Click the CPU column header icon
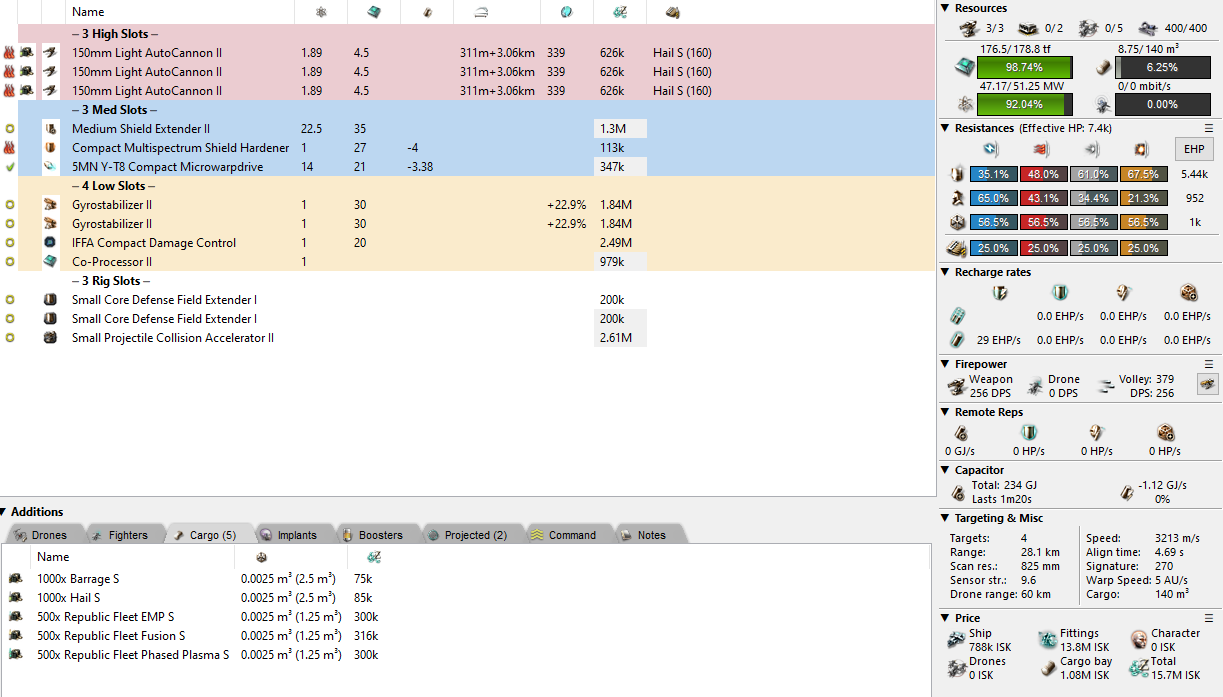 [373, 12]
